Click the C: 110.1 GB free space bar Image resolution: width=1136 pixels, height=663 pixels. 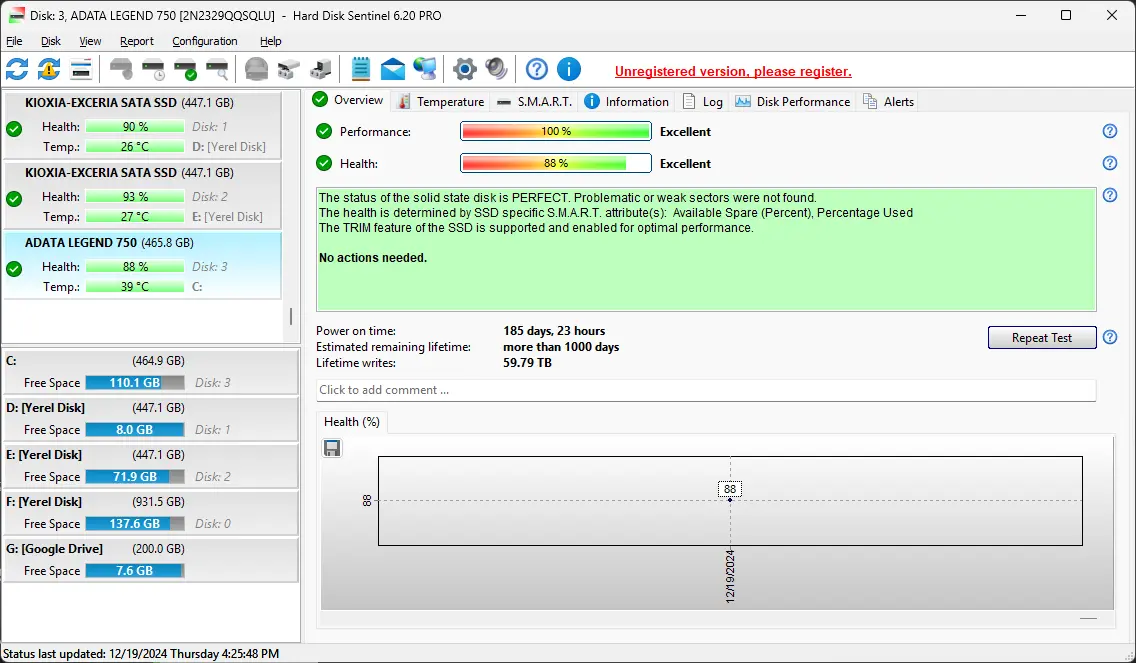point(135,383)
